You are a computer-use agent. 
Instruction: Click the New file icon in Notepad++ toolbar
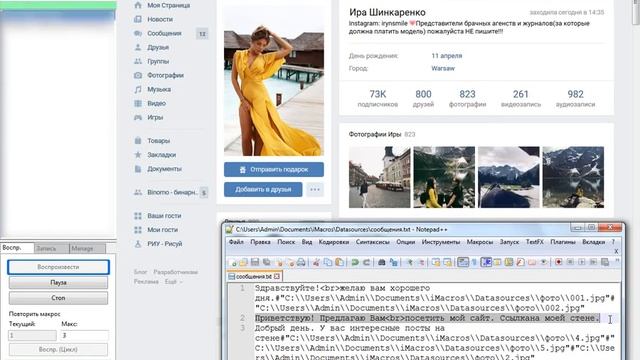click(234, 262)
